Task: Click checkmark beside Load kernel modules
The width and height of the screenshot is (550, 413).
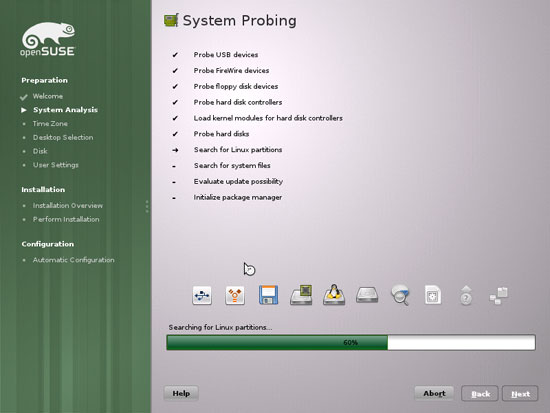Action: (175, 118)
